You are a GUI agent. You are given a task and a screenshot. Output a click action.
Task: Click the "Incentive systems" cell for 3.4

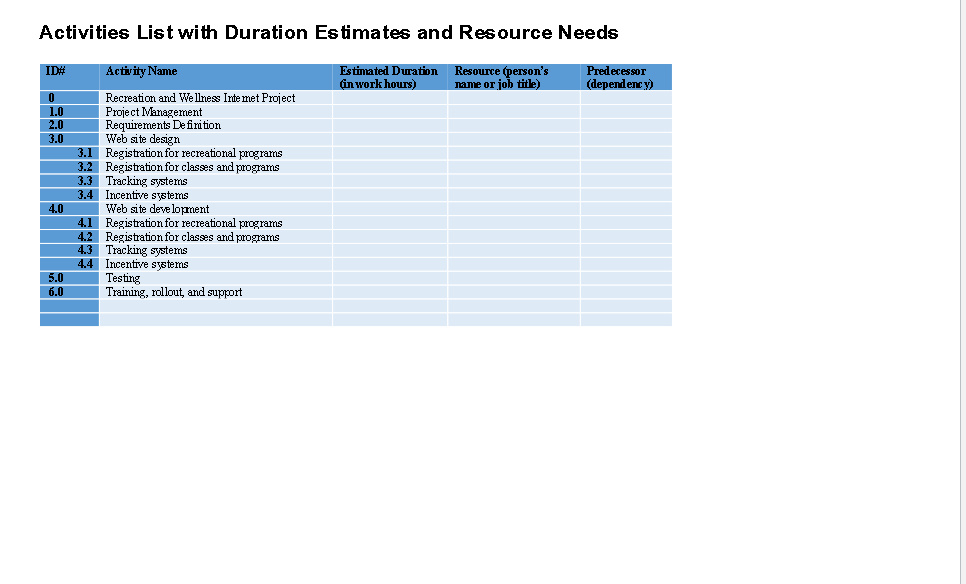tap(147, 195)
